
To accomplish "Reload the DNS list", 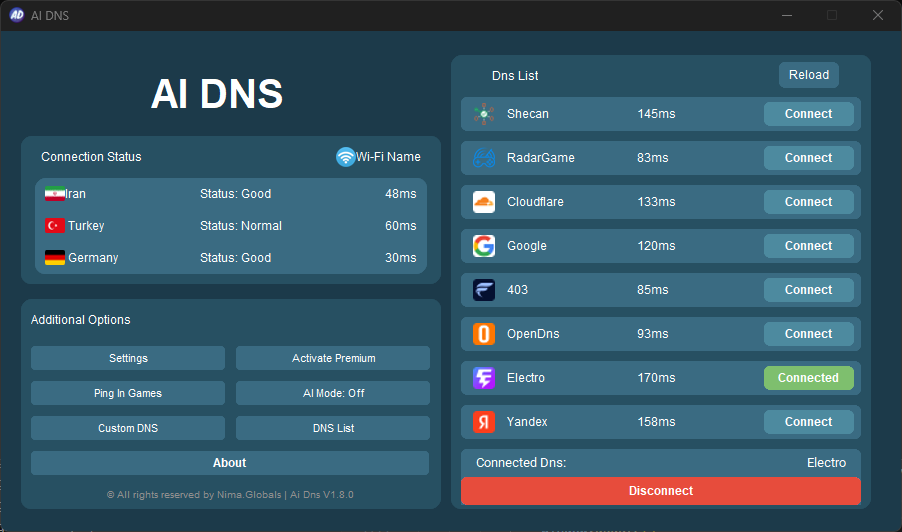I will click(x=808, y=75).
